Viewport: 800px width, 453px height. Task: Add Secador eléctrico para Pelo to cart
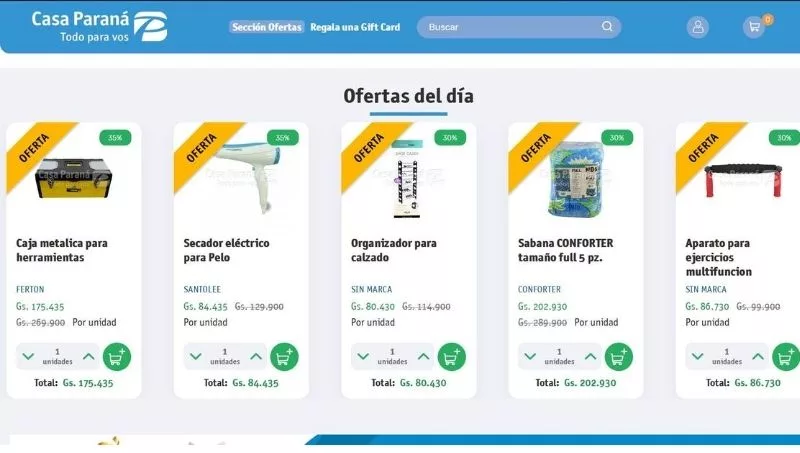tap(284, 357)
